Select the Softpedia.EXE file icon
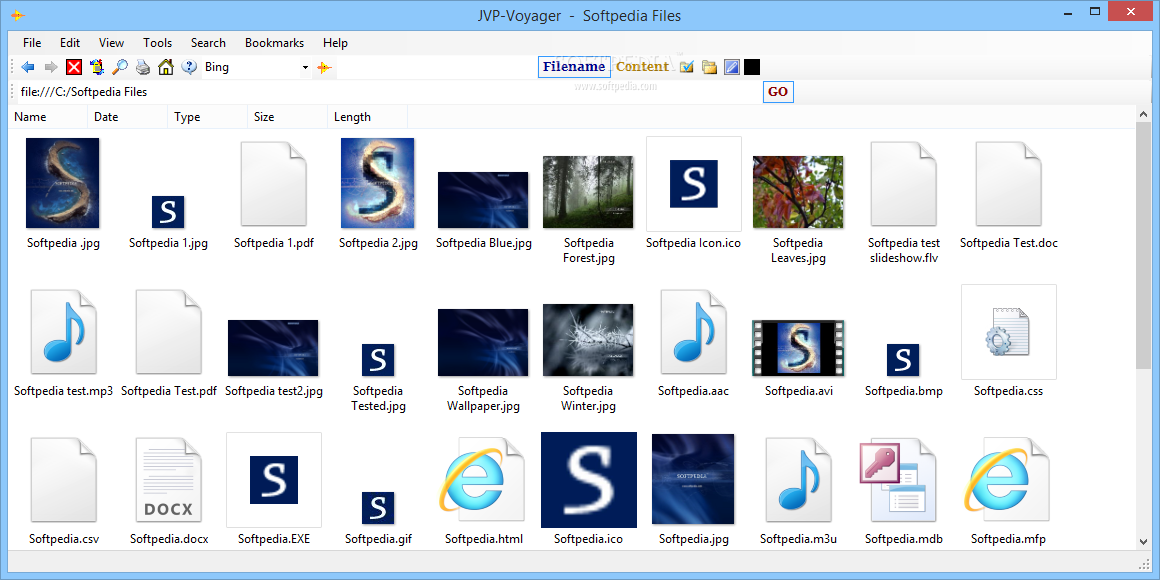Viewport: 1160px width, 580px height. point(274,479)
